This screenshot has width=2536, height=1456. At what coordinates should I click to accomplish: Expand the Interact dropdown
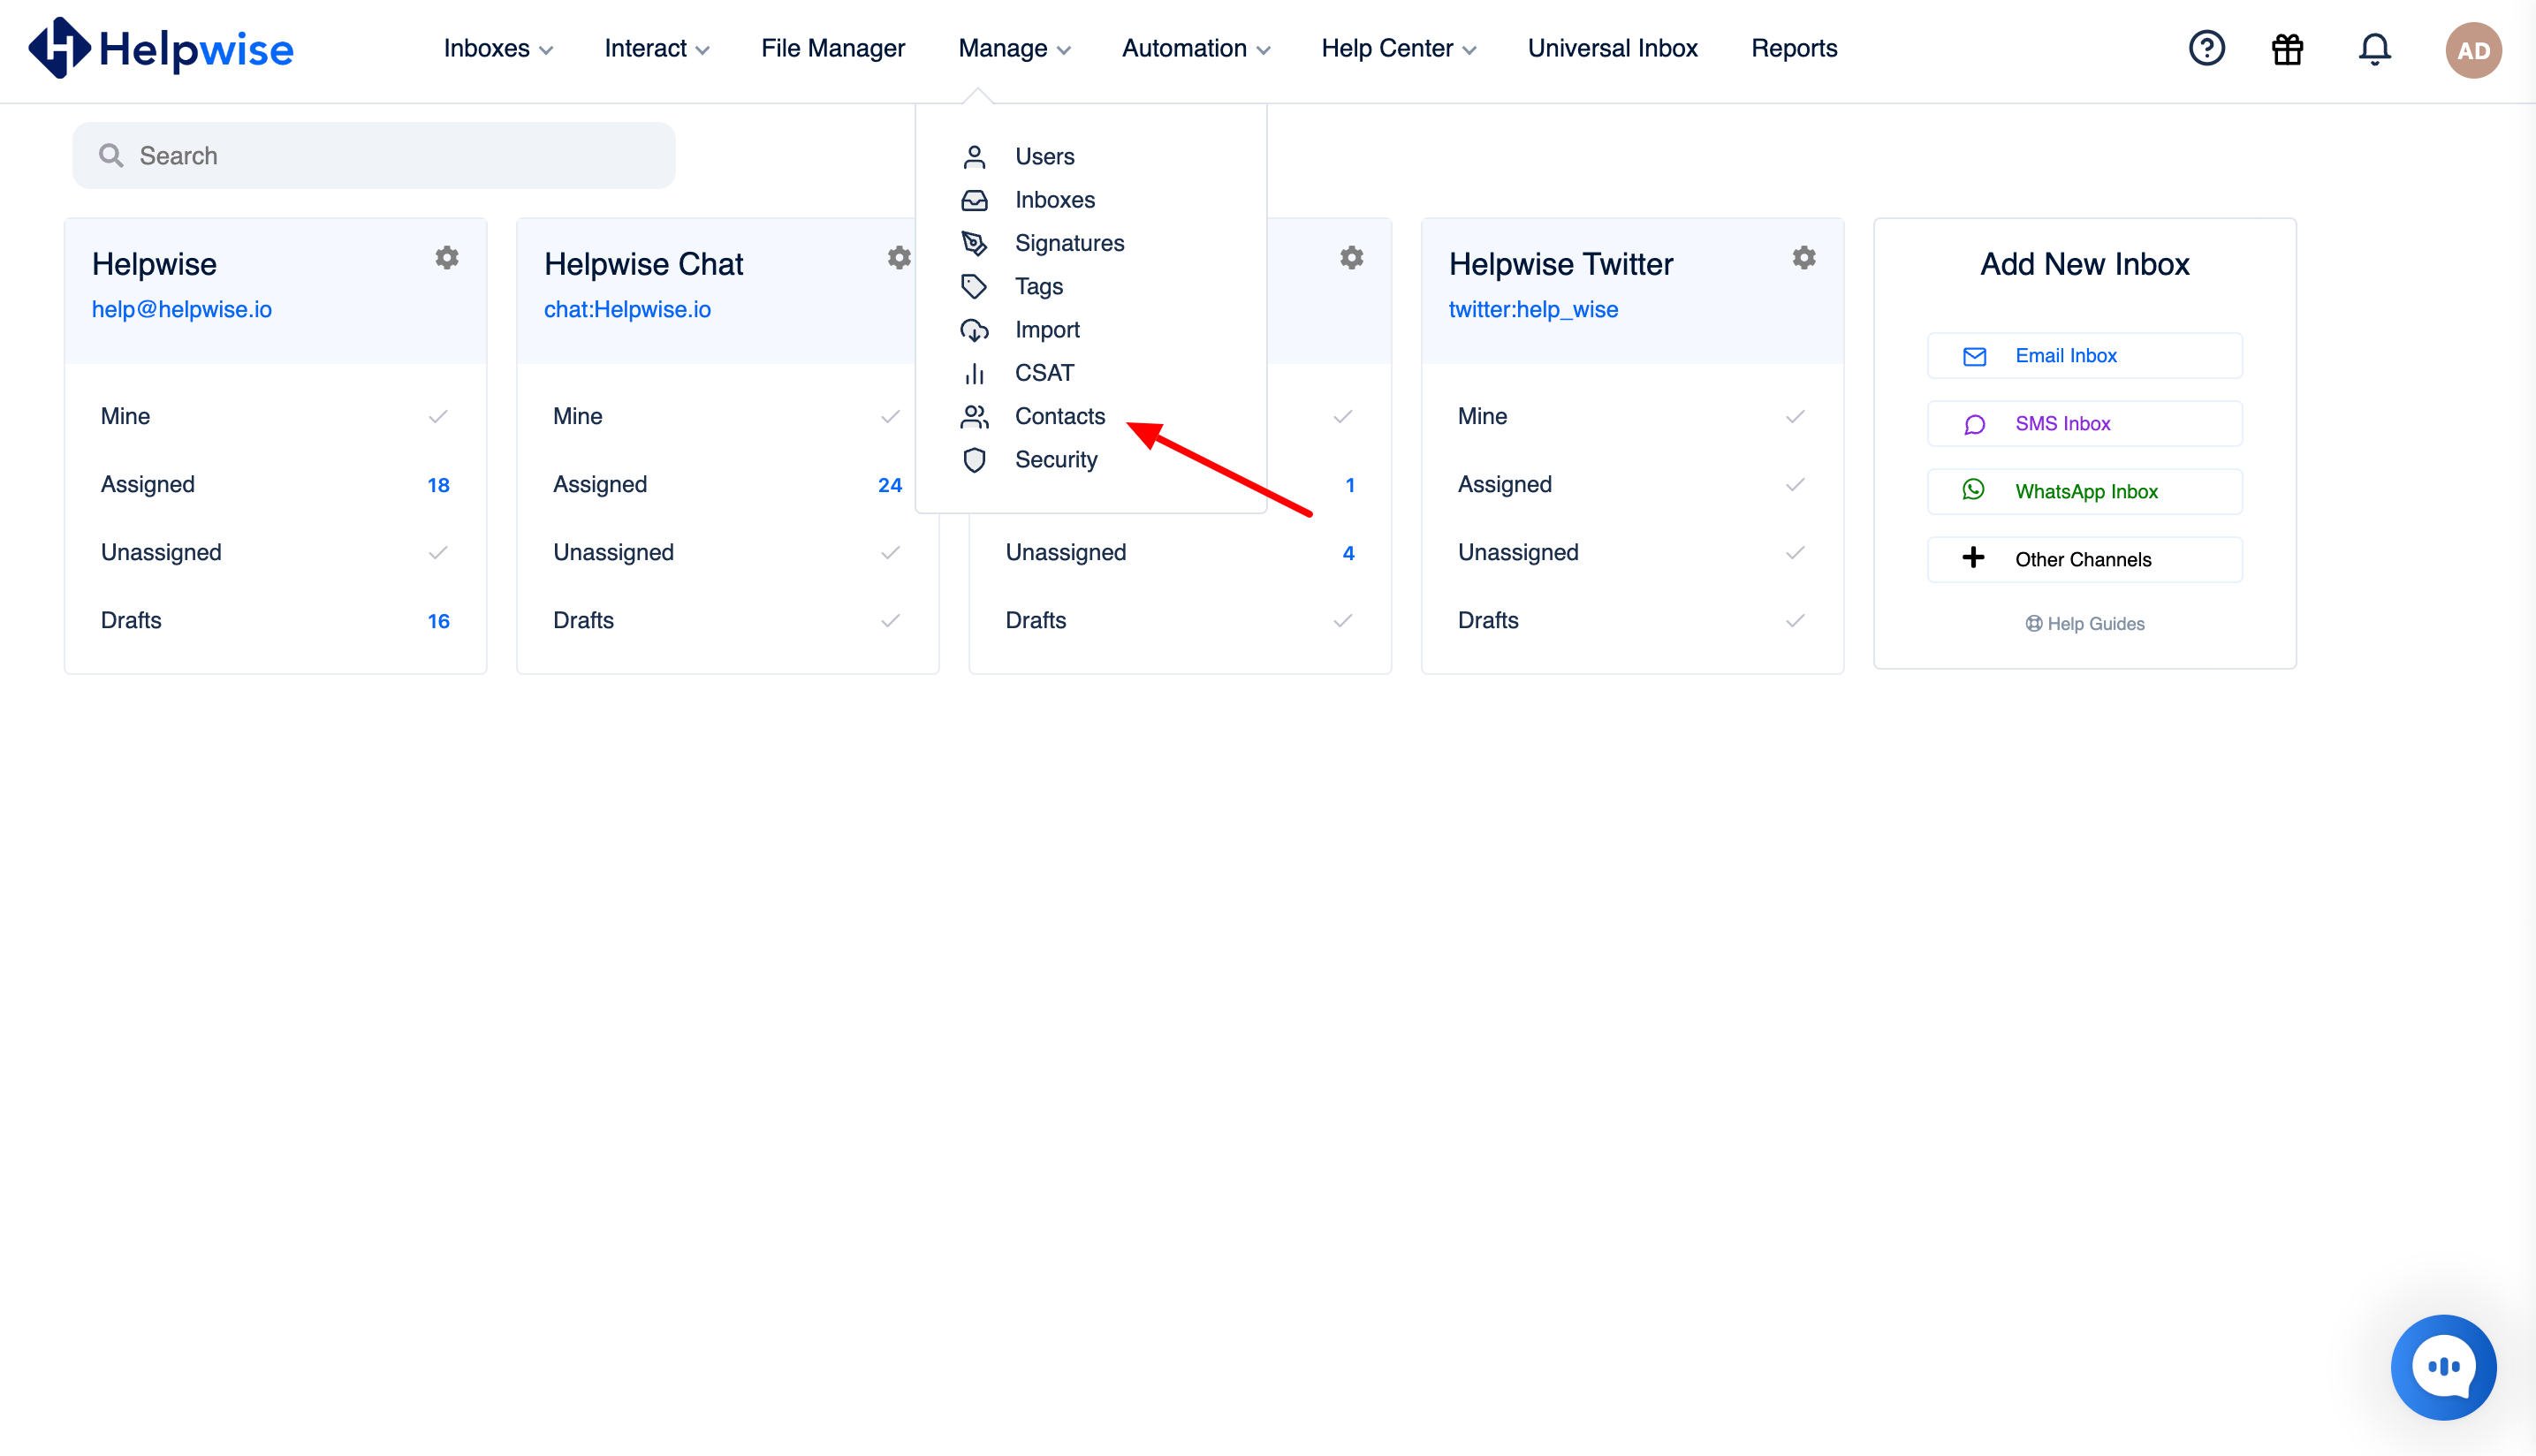click(x=657, y=48)
